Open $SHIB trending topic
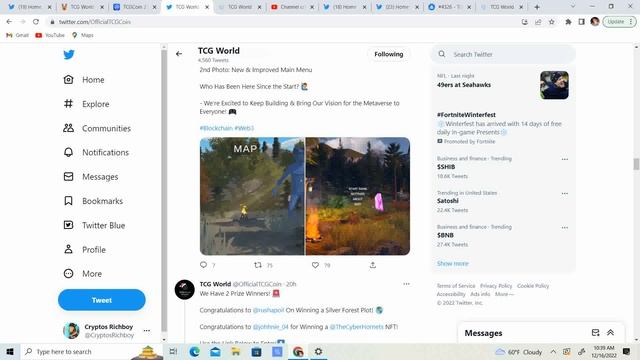 click(446, 167)
